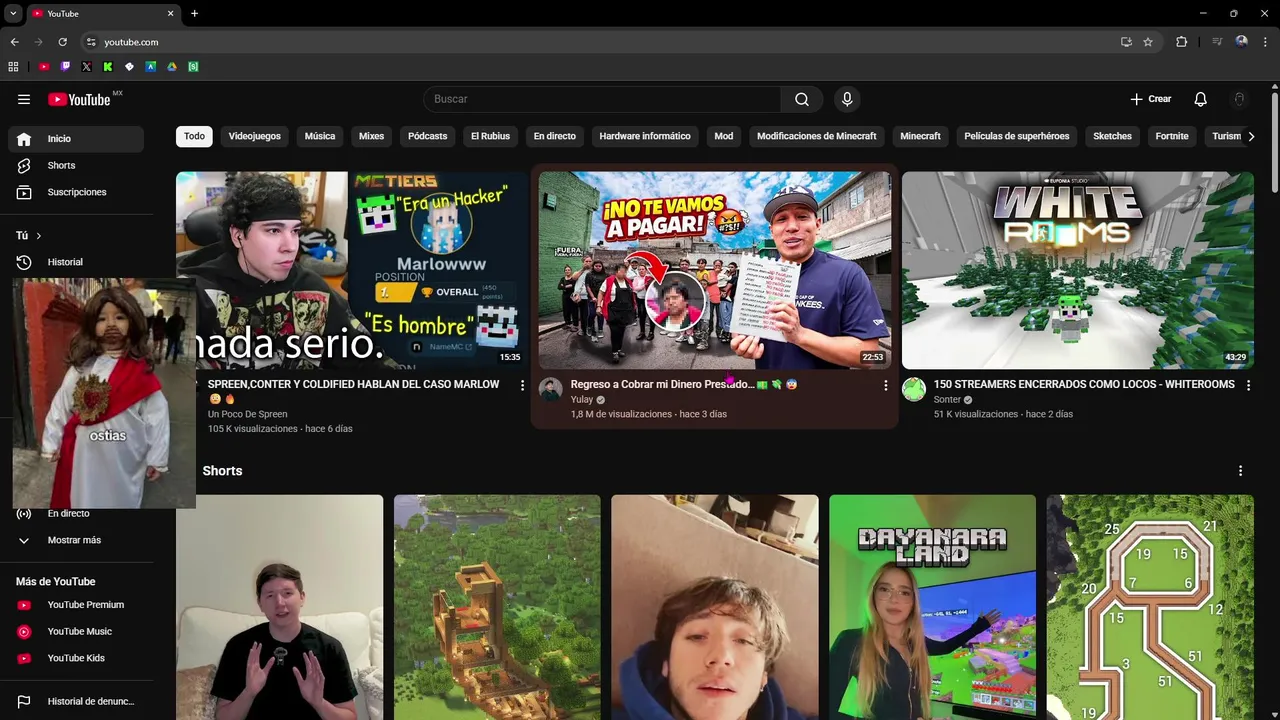
Task: Go back to the previous page
Action: (x=14, y=42)
